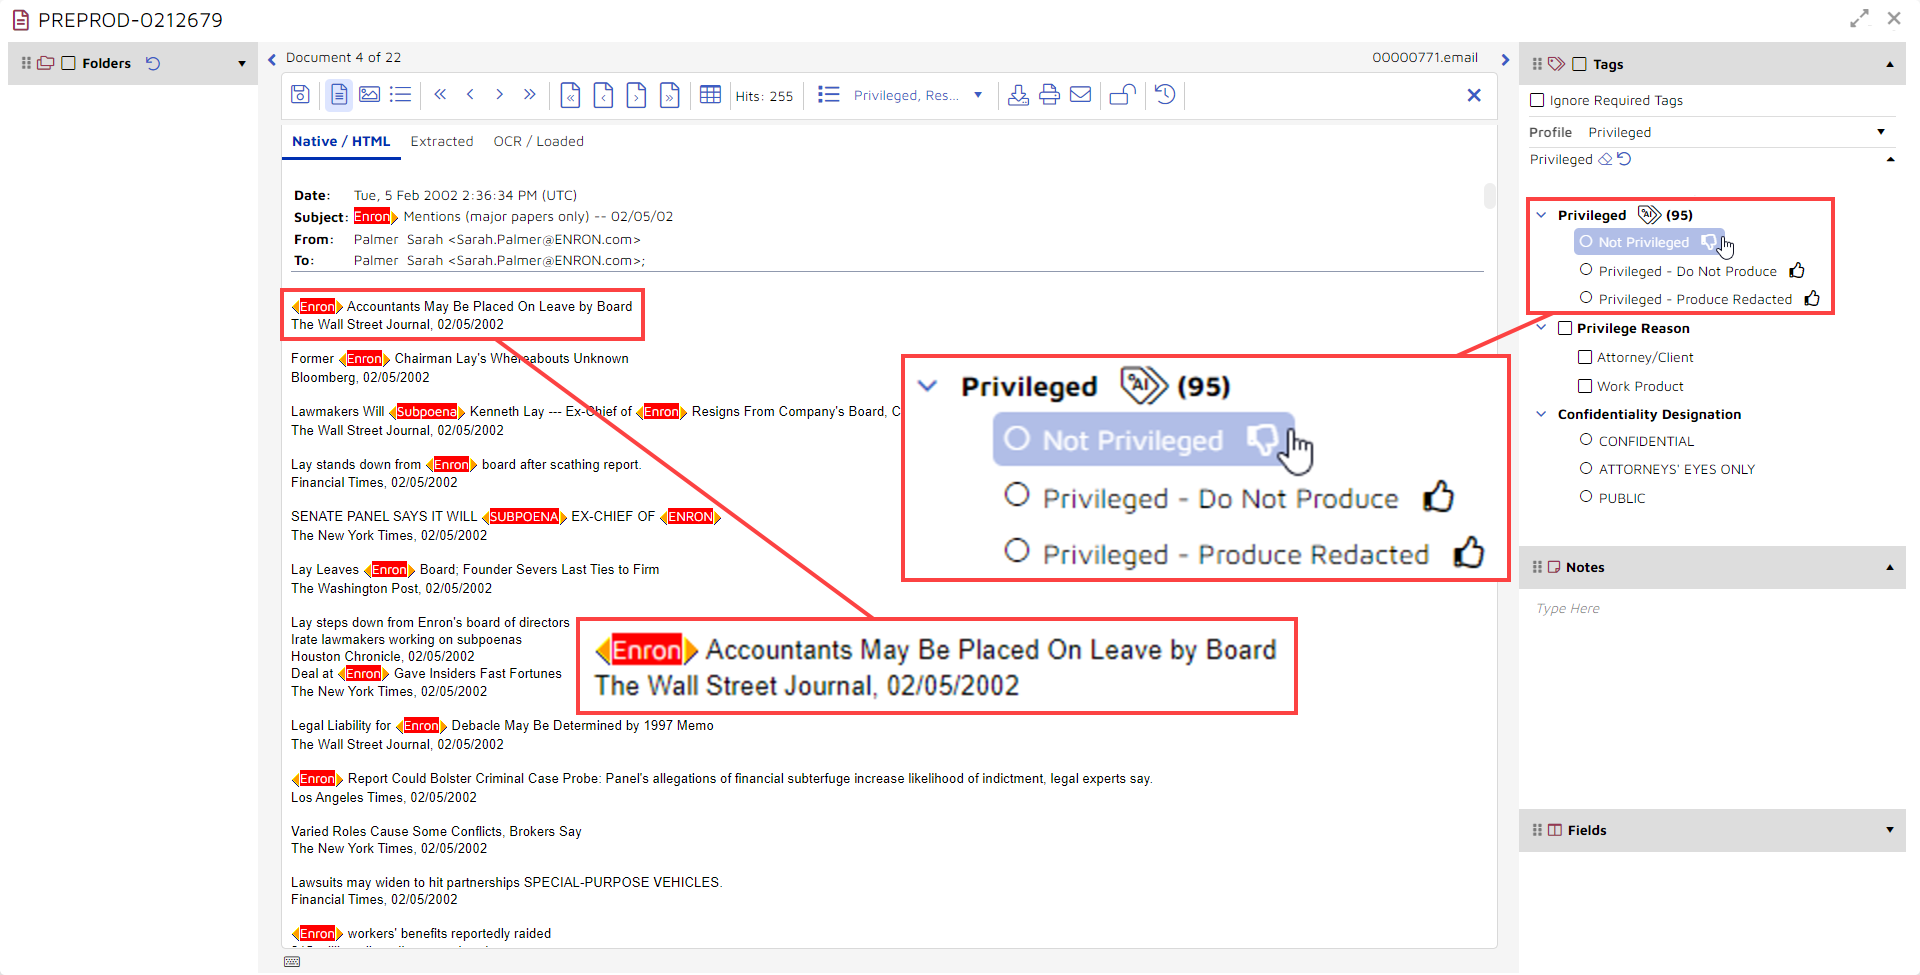
Task: Click the unlock padlock icon
Action: (x=1123, y=95)
